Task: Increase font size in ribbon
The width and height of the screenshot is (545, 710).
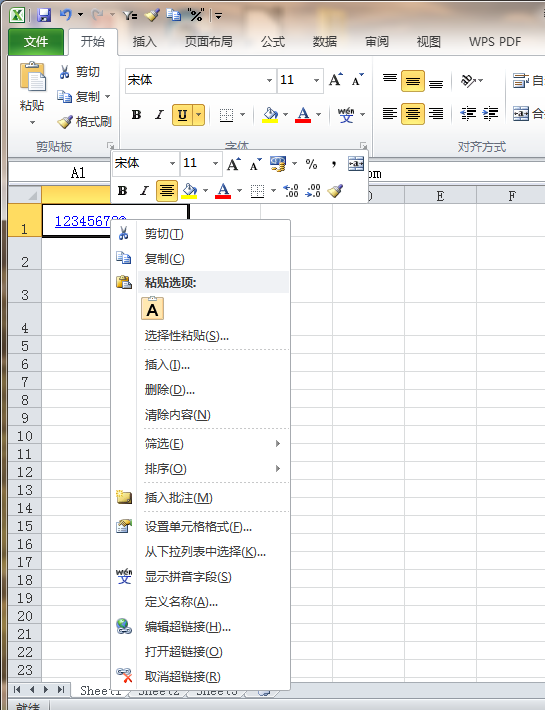Action: point(335,80)
